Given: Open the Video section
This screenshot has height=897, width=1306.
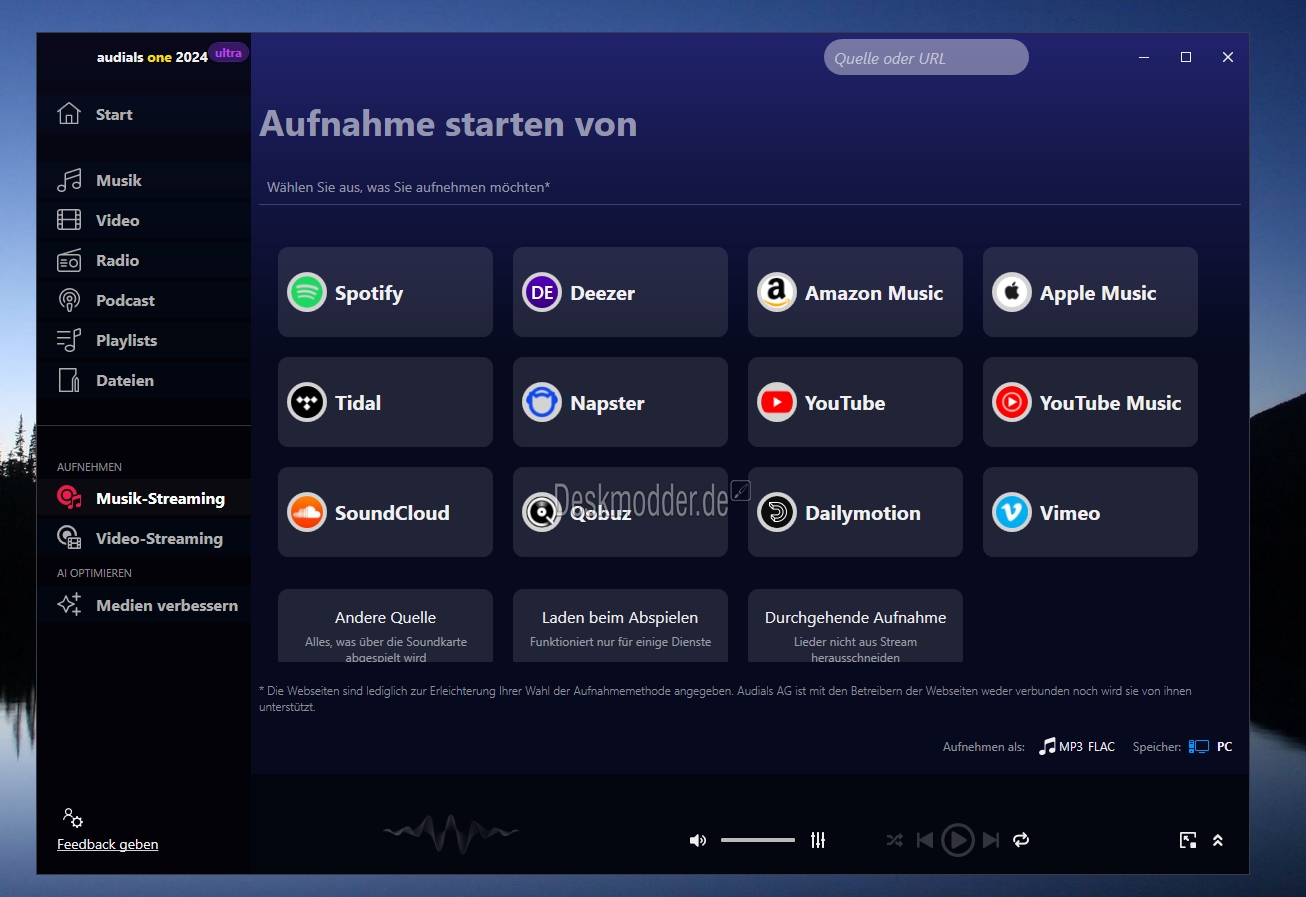Looking at the screenshot, I should tap(144, 220).
